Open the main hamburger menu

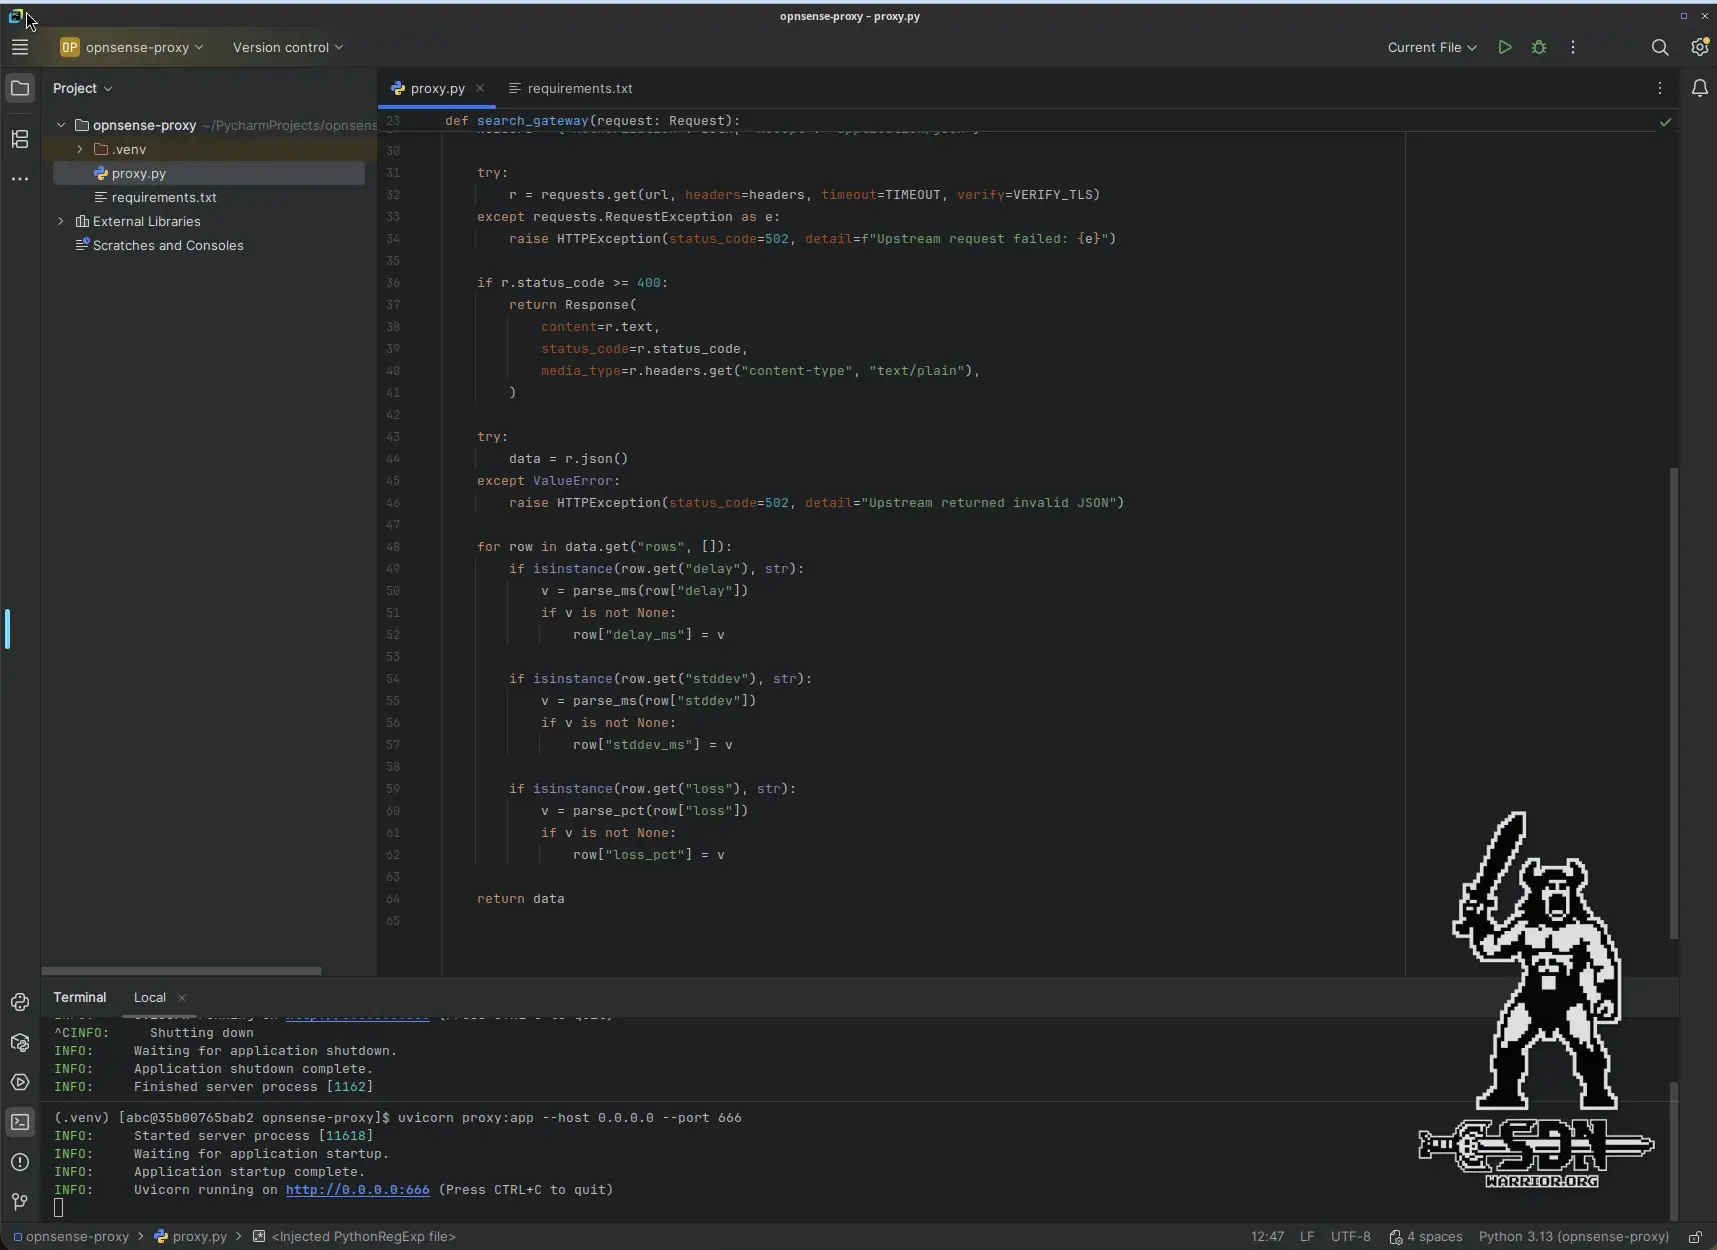(x=20, y=47)
